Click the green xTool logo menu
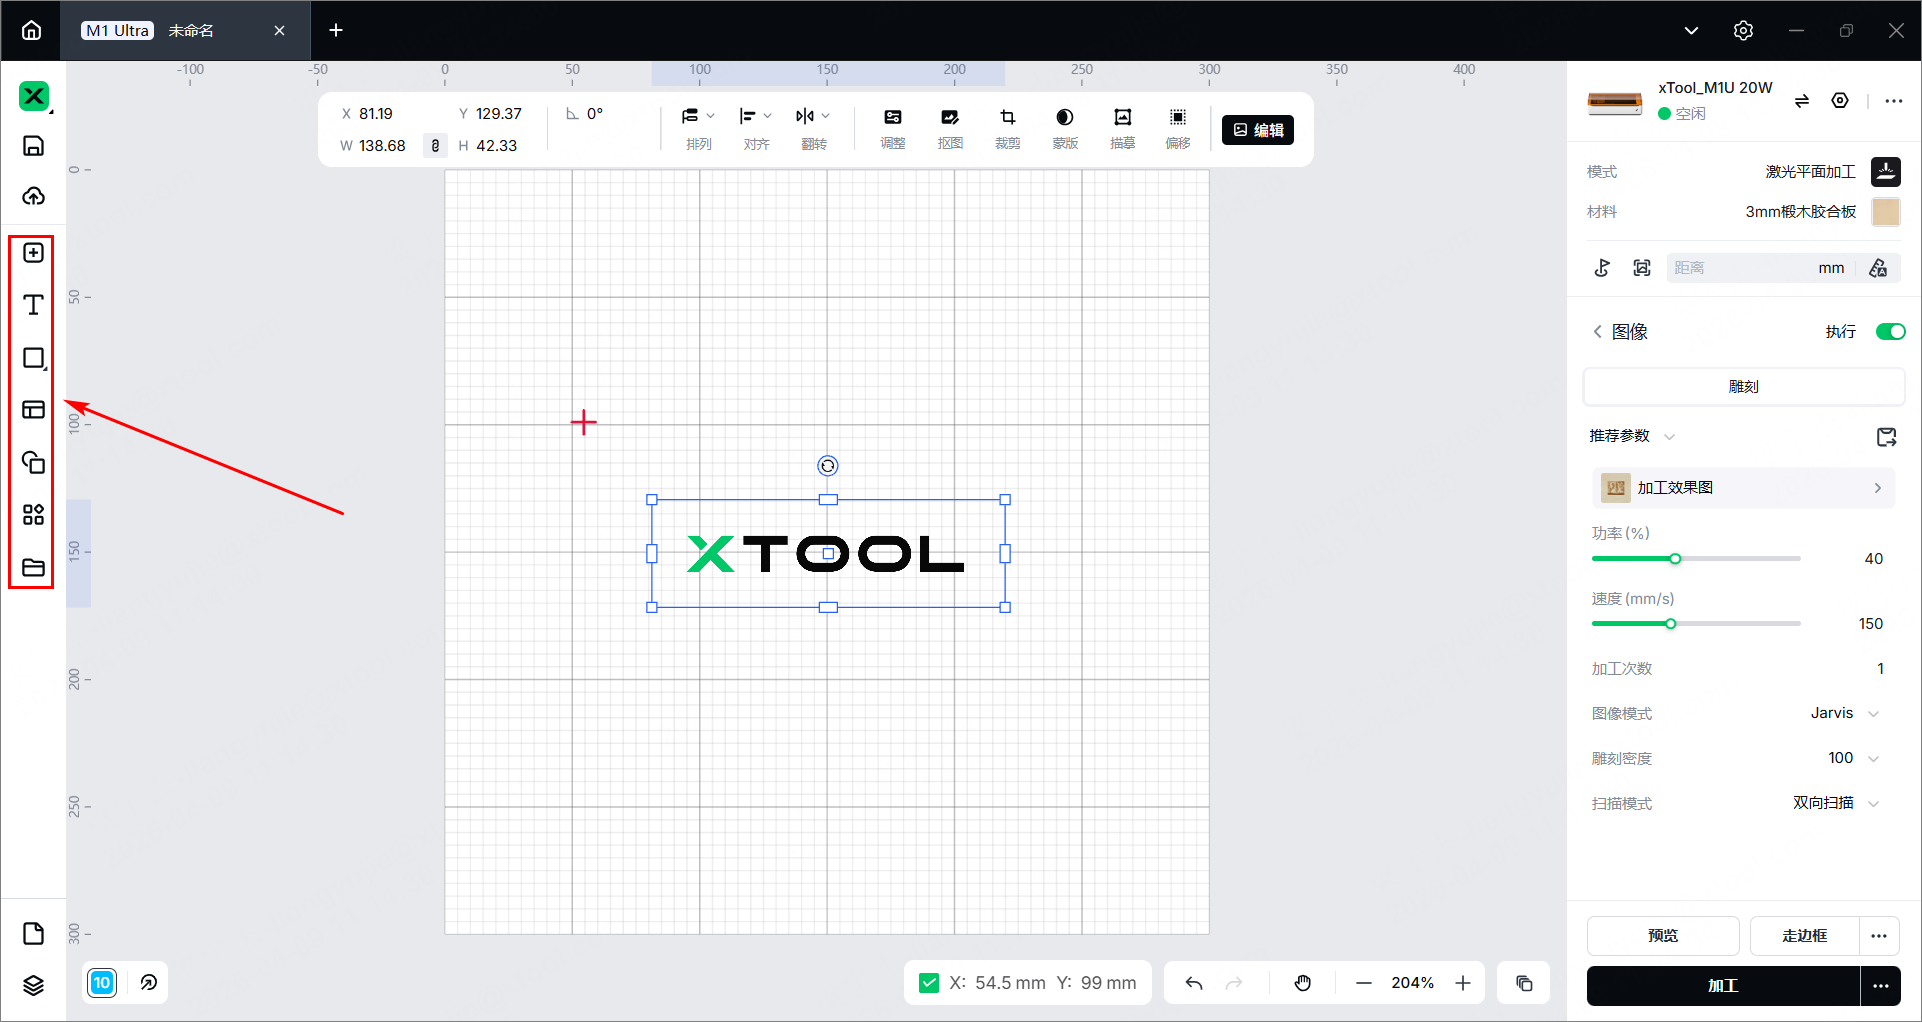The width and height of the screenshot is (1922, 1022). 34,96
